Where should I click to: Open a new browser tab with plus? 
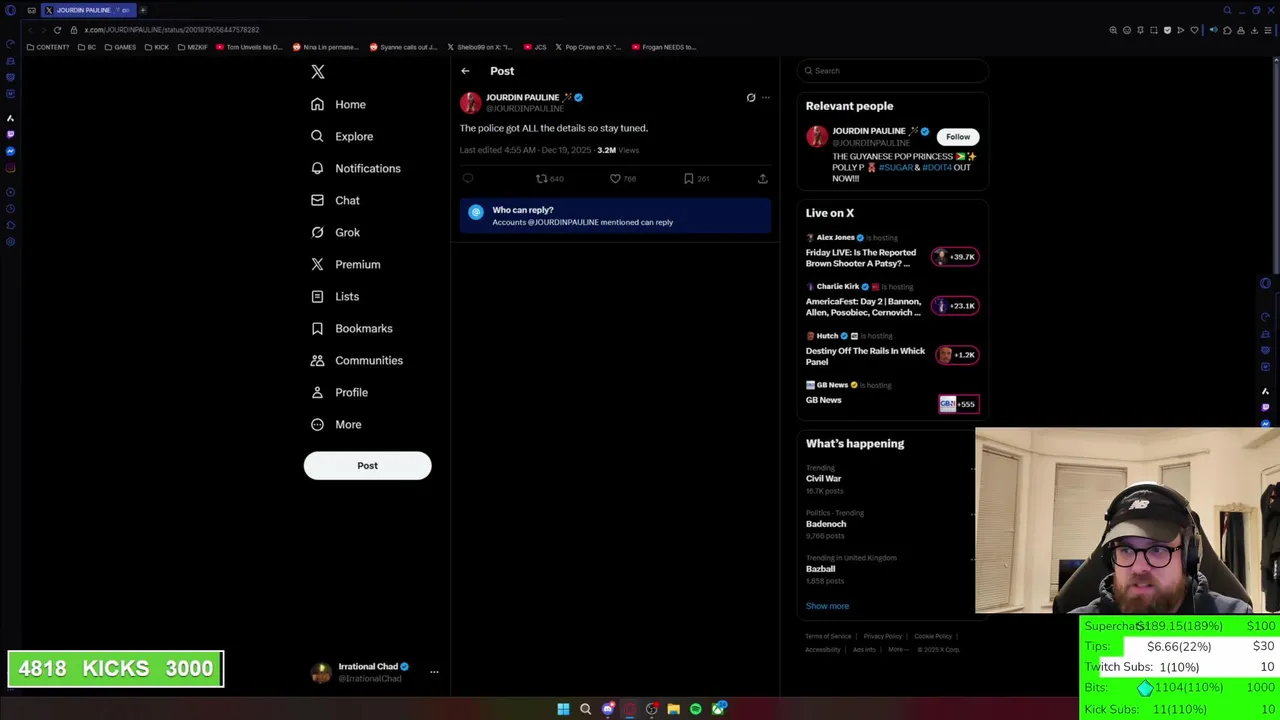tap(142, 10)
